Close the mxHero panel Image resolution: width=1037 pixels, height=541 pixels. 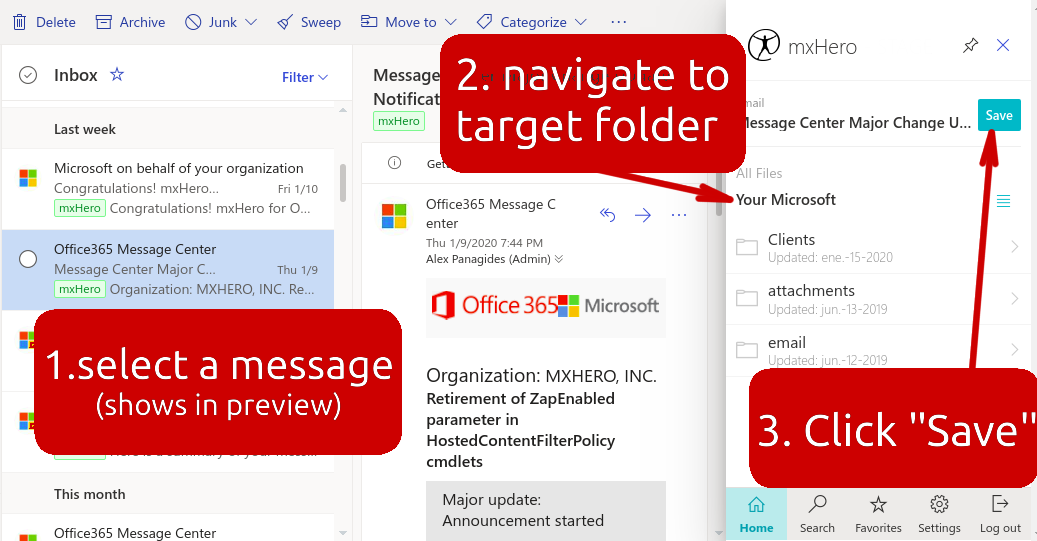(x=1003, y=45)
